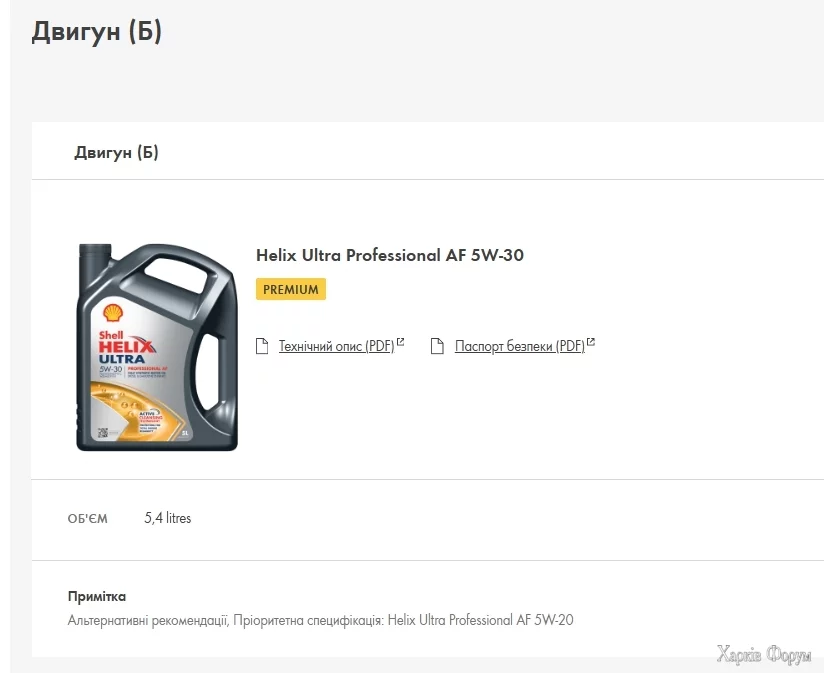Click the Харків Форум watermark
The width and height of the screenshot is (824, 673).
pyautogui.click(x=764, y=655)
